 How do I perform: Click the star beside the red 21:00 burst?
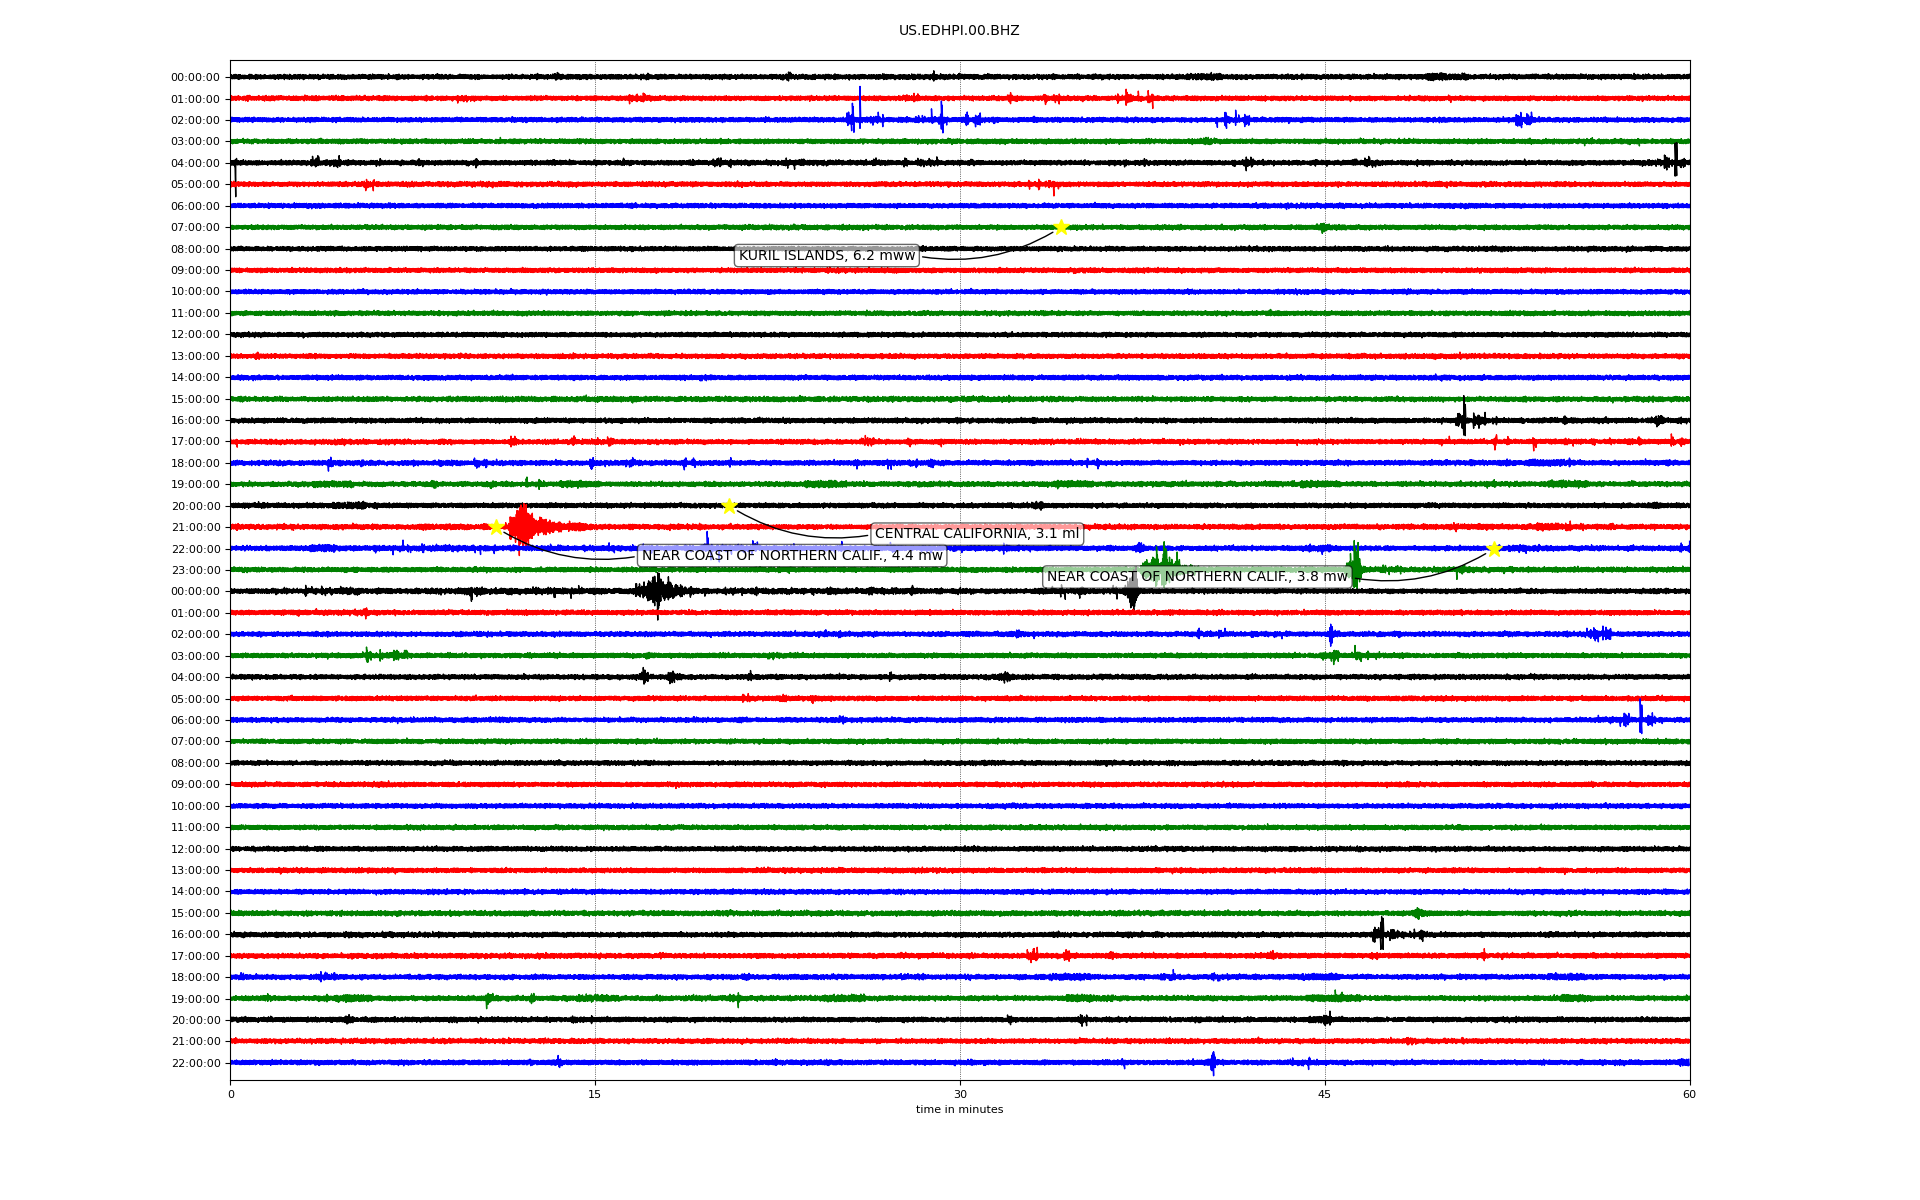tap(496, 527)
